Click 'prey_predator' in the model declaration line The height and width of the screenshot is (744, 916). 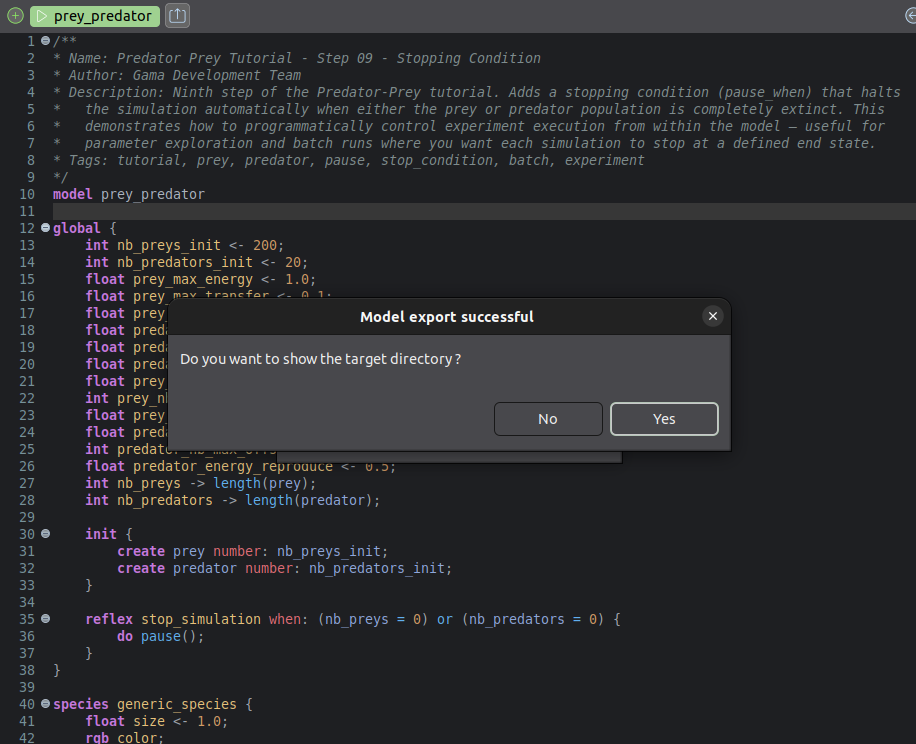tap(152, 194)
